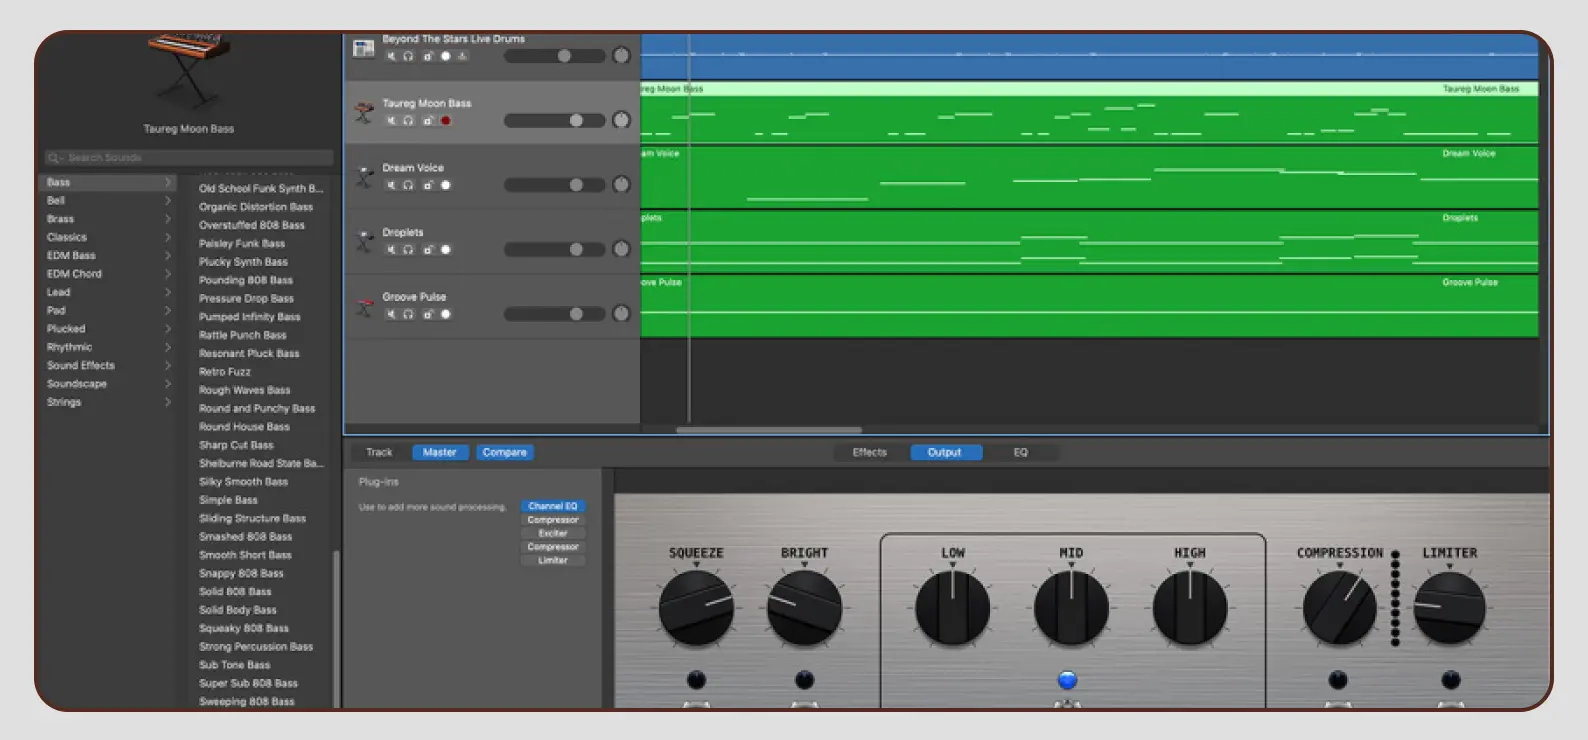Expand the Sound Effects category

tap(168, 365)
